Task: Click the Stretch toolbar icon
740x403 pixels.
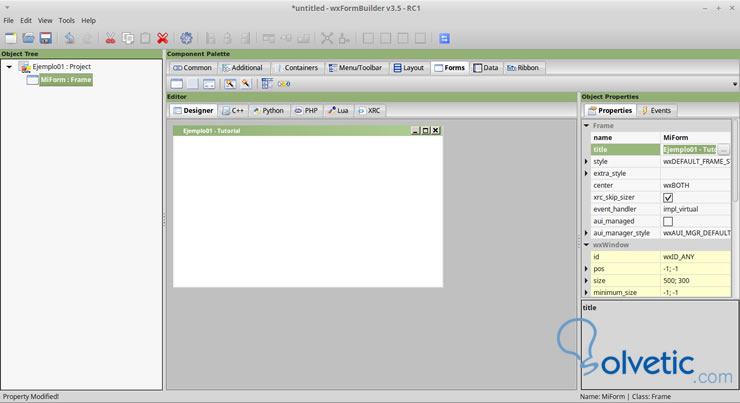Action: [345, 38]
